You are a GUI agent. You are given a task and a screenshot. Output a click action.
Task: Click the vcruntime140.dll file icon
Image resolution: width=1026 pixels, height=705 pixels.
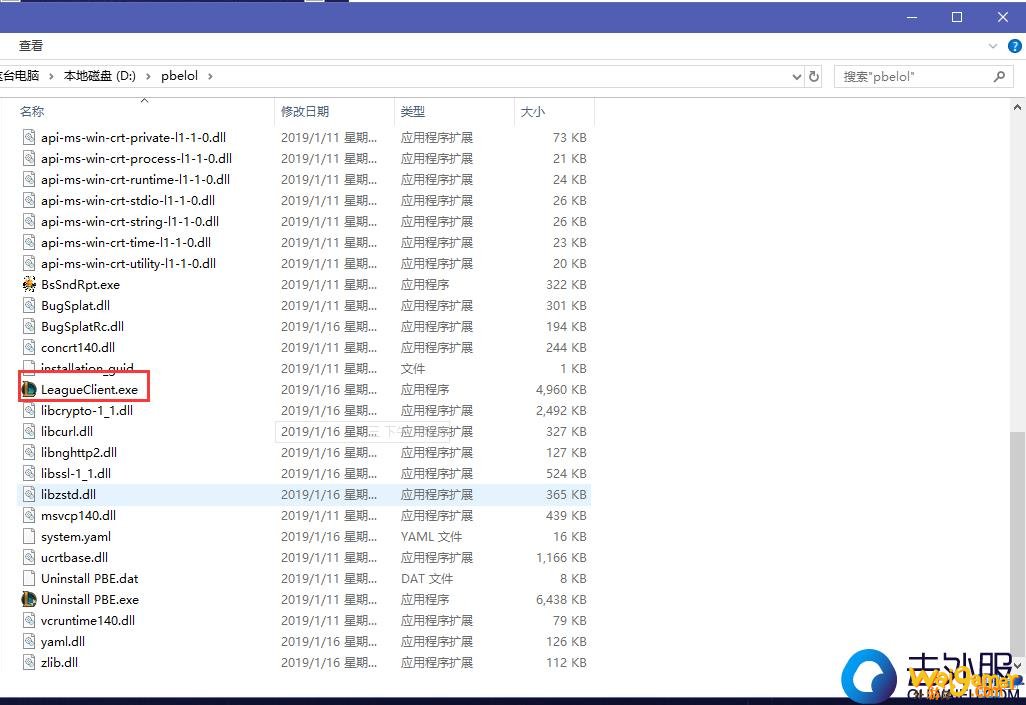point(29,620)
